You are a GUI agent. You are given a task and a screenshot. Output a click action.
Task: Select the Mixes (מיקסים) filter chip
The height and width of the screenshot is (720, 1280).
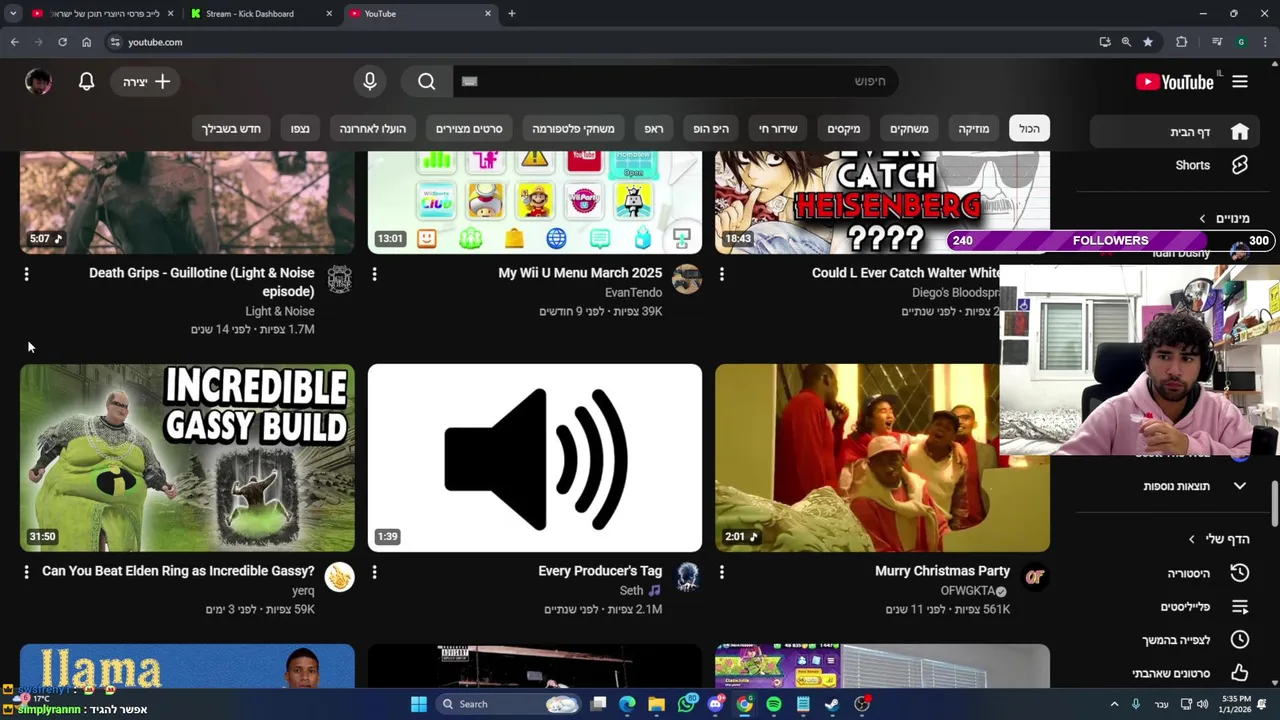843,128
